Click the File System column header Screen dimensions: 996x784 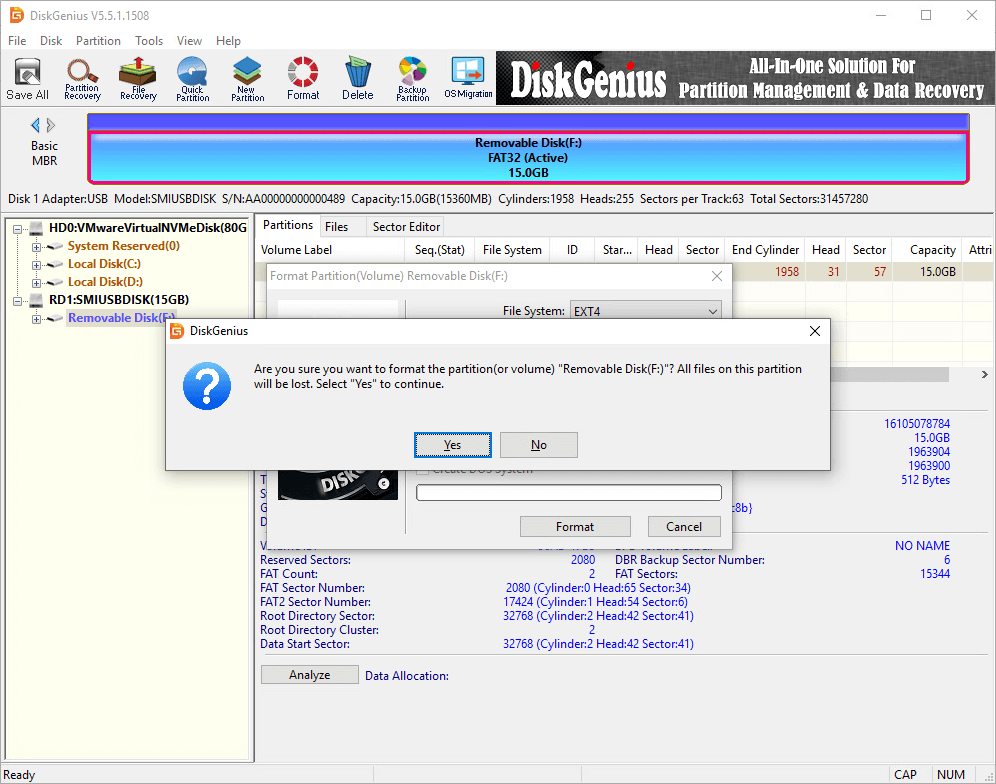512,250
